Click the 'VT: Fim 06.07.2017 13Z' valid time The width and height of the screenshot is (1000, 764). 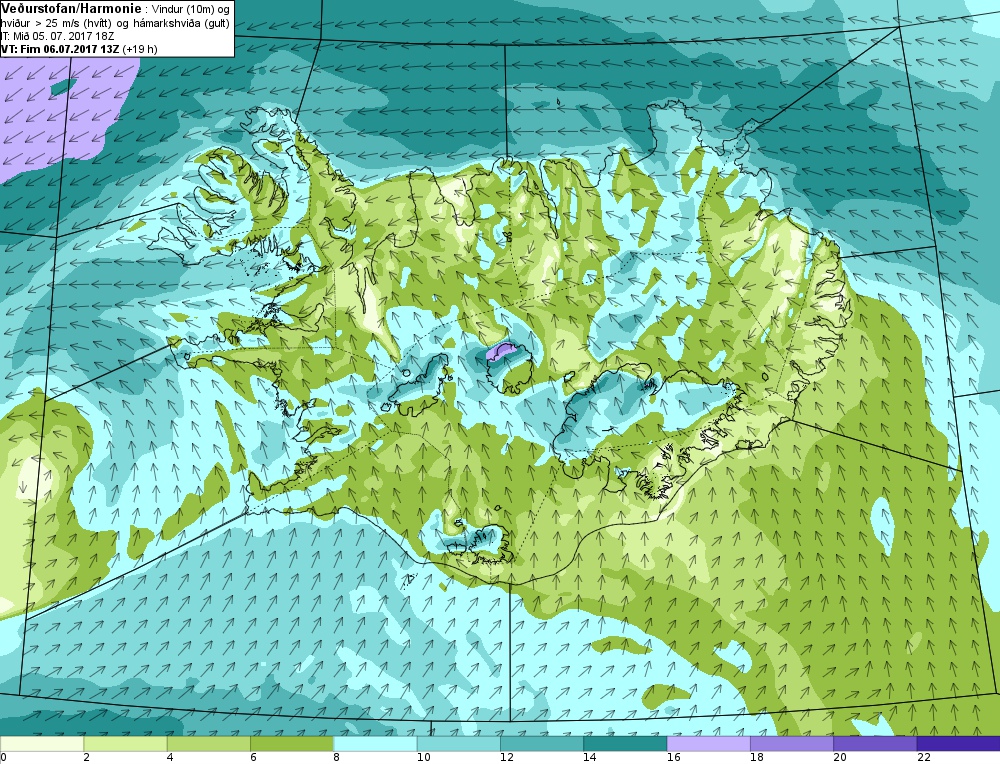[x=60, y=48]
